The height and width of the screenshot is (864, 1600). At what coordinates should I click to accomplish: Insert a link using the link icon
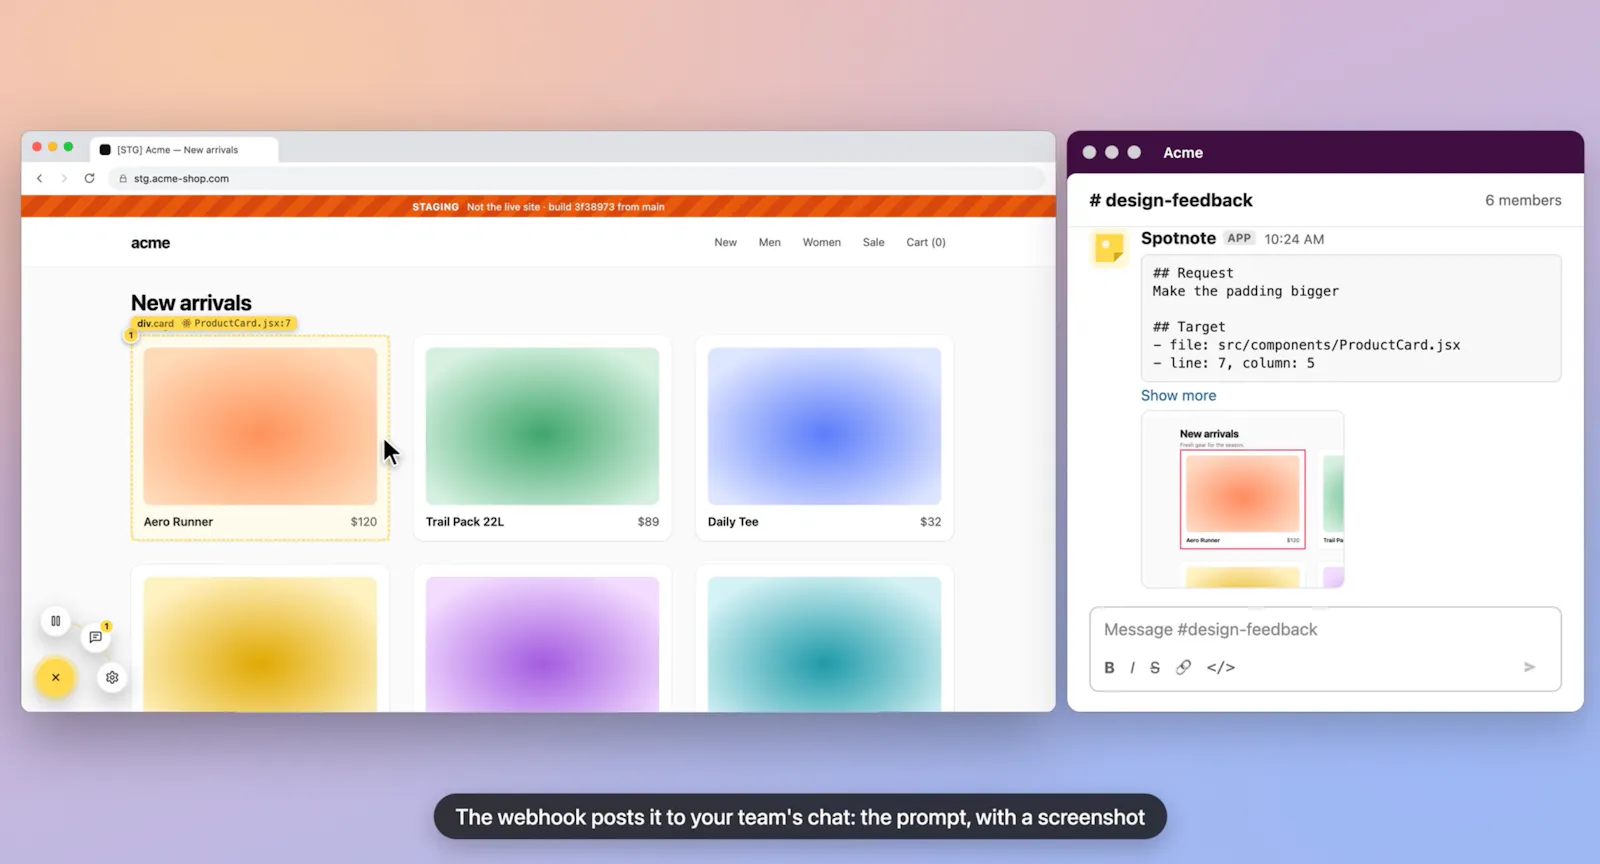[x=1183, y=667]
